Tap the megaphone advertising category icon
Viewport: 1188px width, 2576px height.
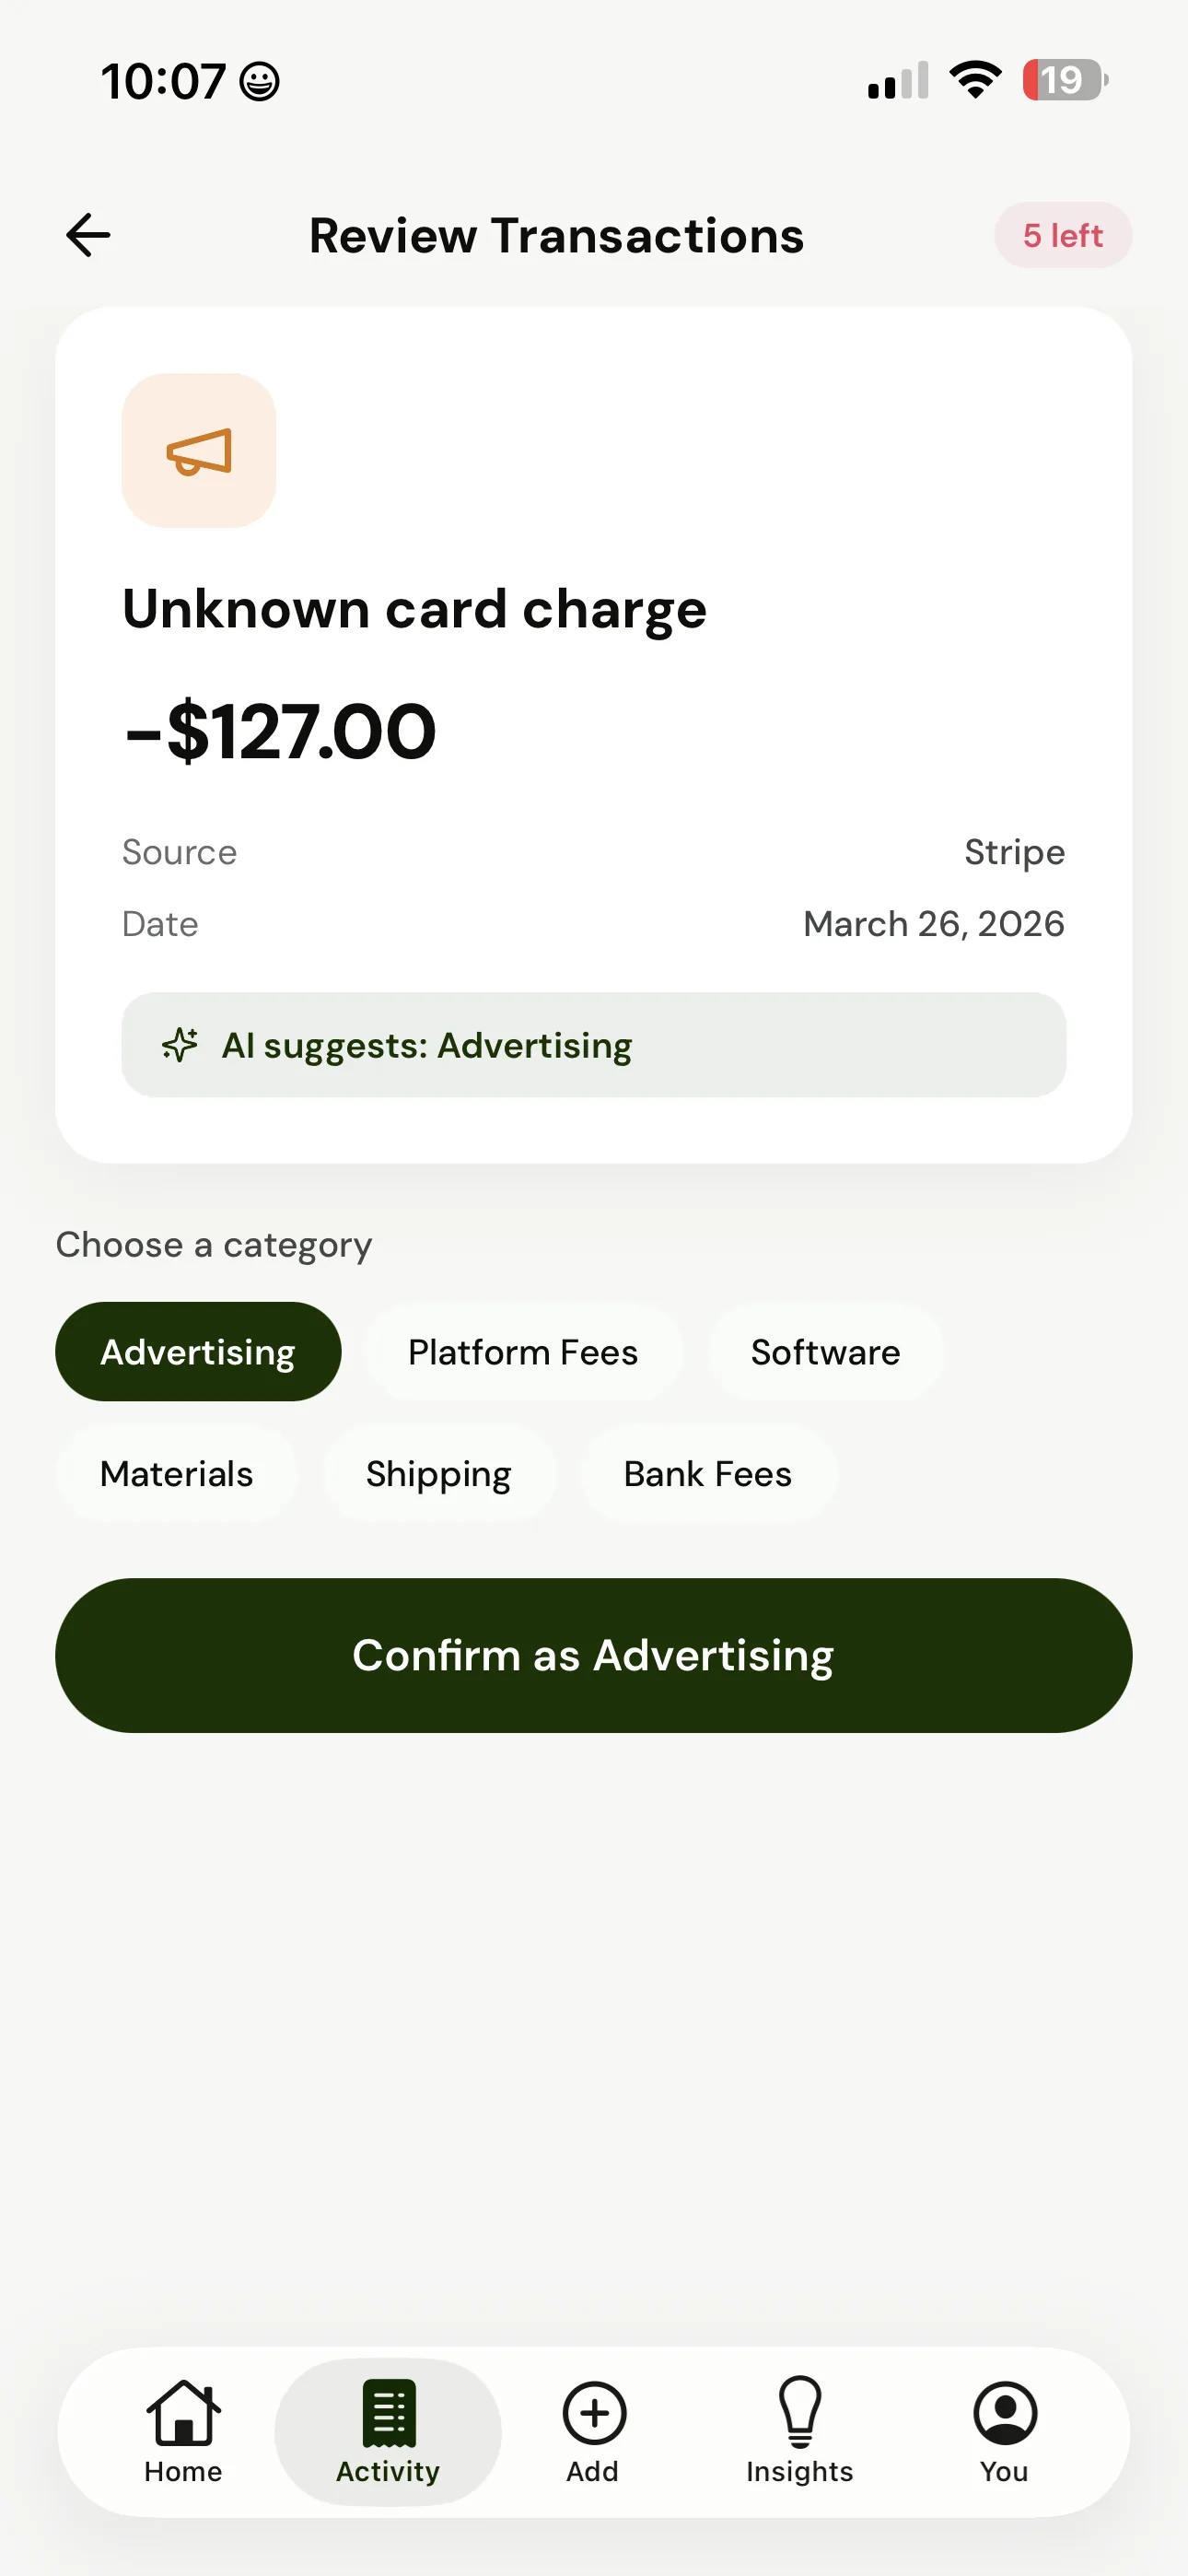click(199, 451)
